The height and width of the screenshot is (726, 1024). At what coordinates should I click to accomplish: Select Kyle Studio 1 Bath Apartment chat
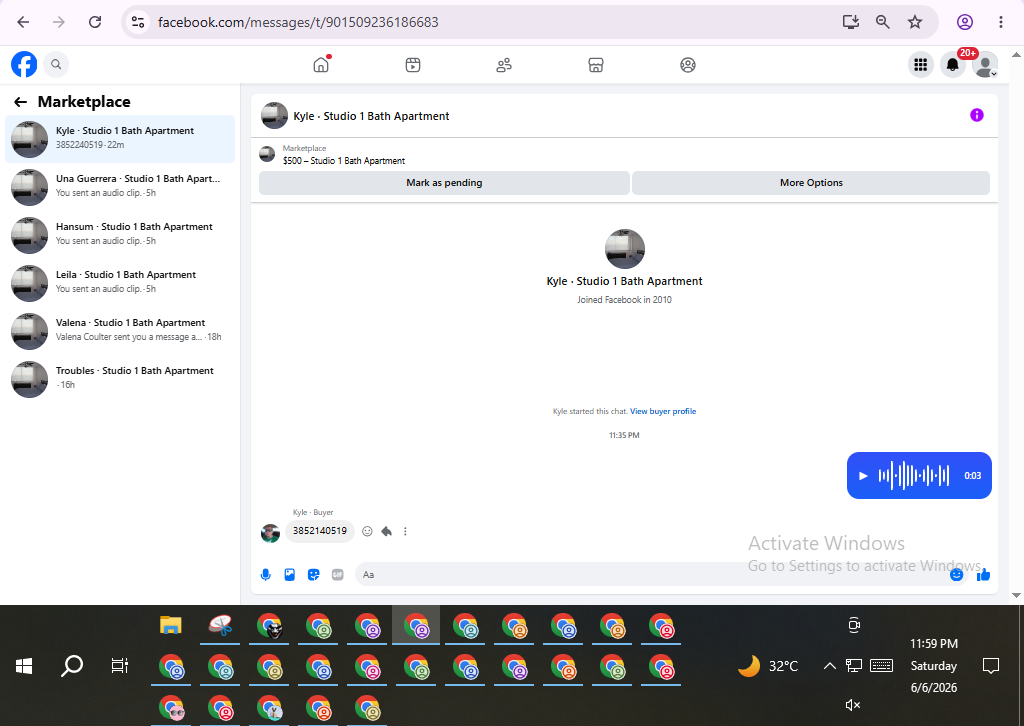click(x=120, y=138)
